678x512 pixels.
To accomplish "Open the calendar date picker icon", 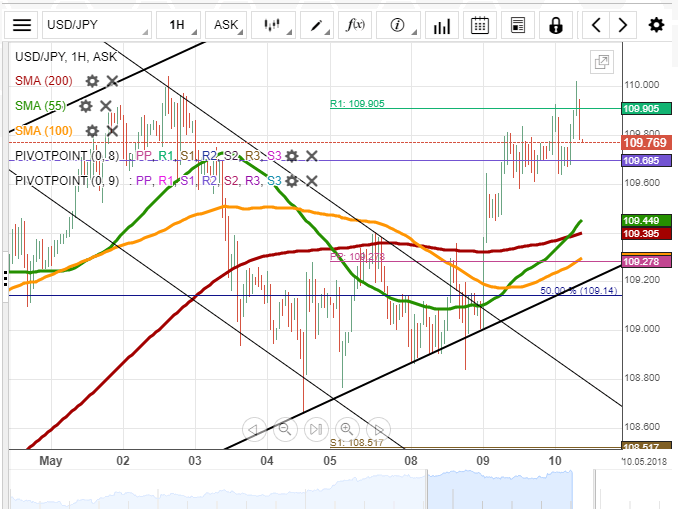I will pyautogui.click(x=480, y=24).
